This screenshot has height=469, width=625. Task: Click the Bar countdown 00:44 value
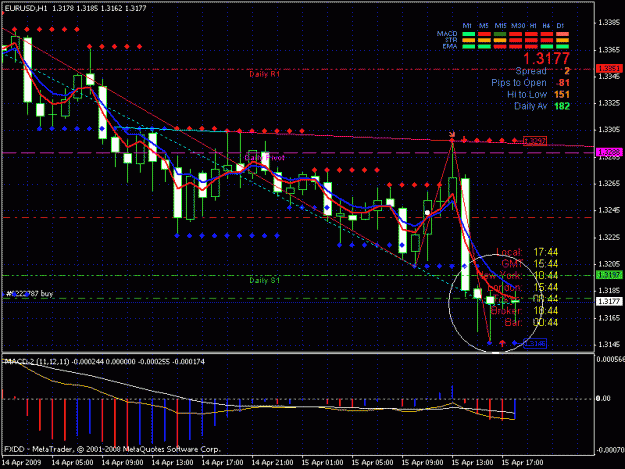pyautogui.click(x=546, y=322)
